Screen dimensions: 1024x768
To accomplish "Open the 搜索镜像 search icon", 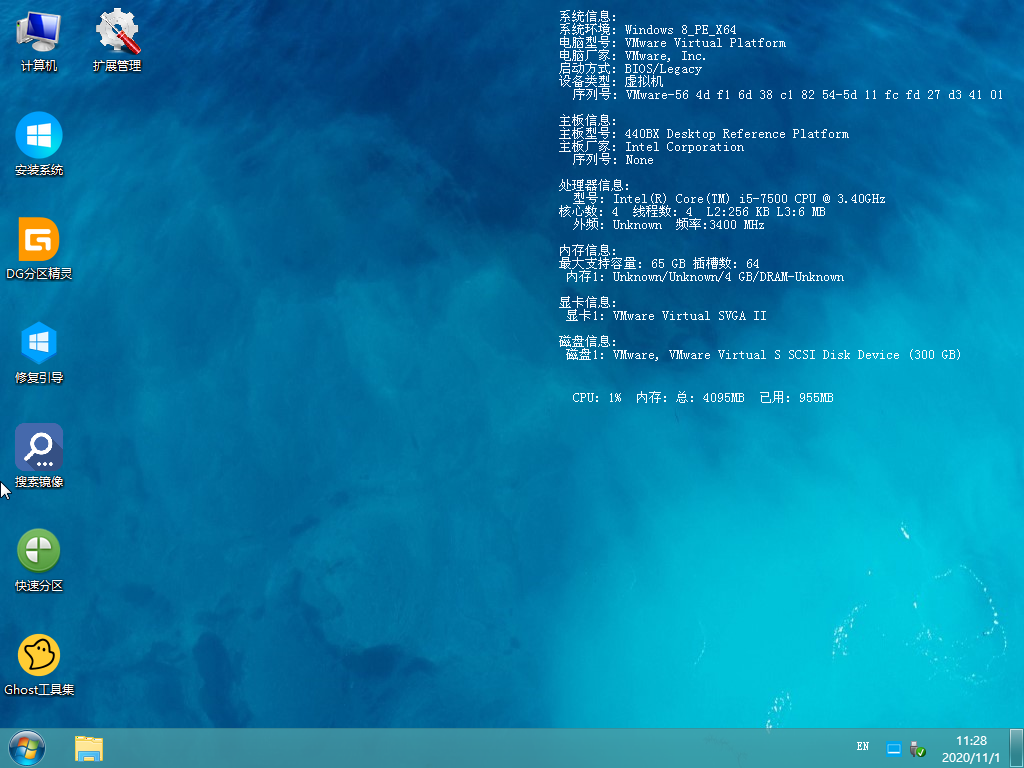I will 39,456.
